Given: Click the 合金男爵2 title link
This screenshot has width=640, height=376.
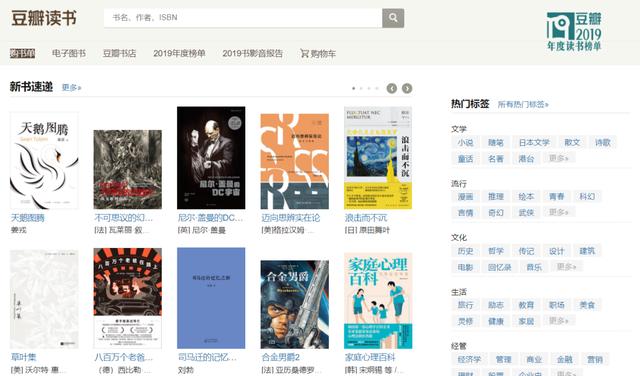Looking at the screenshot, I should (280, 357).
